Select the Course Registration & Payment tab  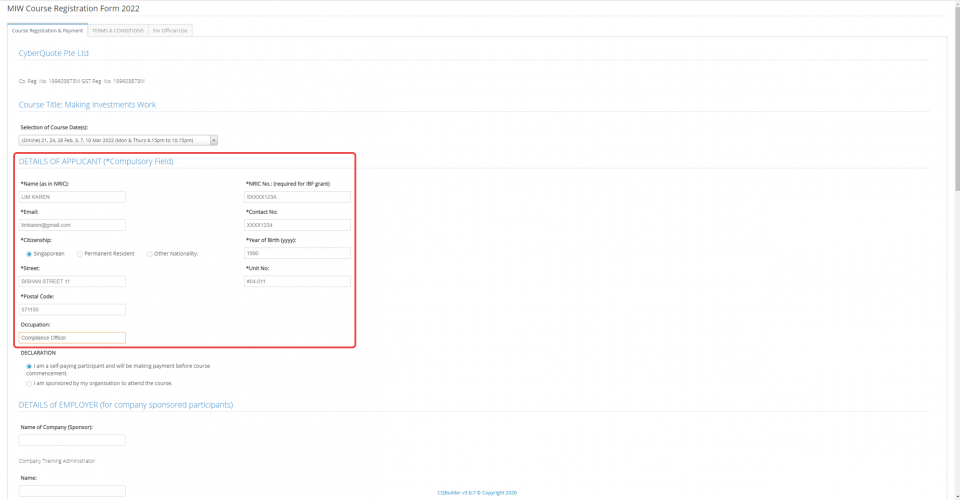click(x=47, y=31)
